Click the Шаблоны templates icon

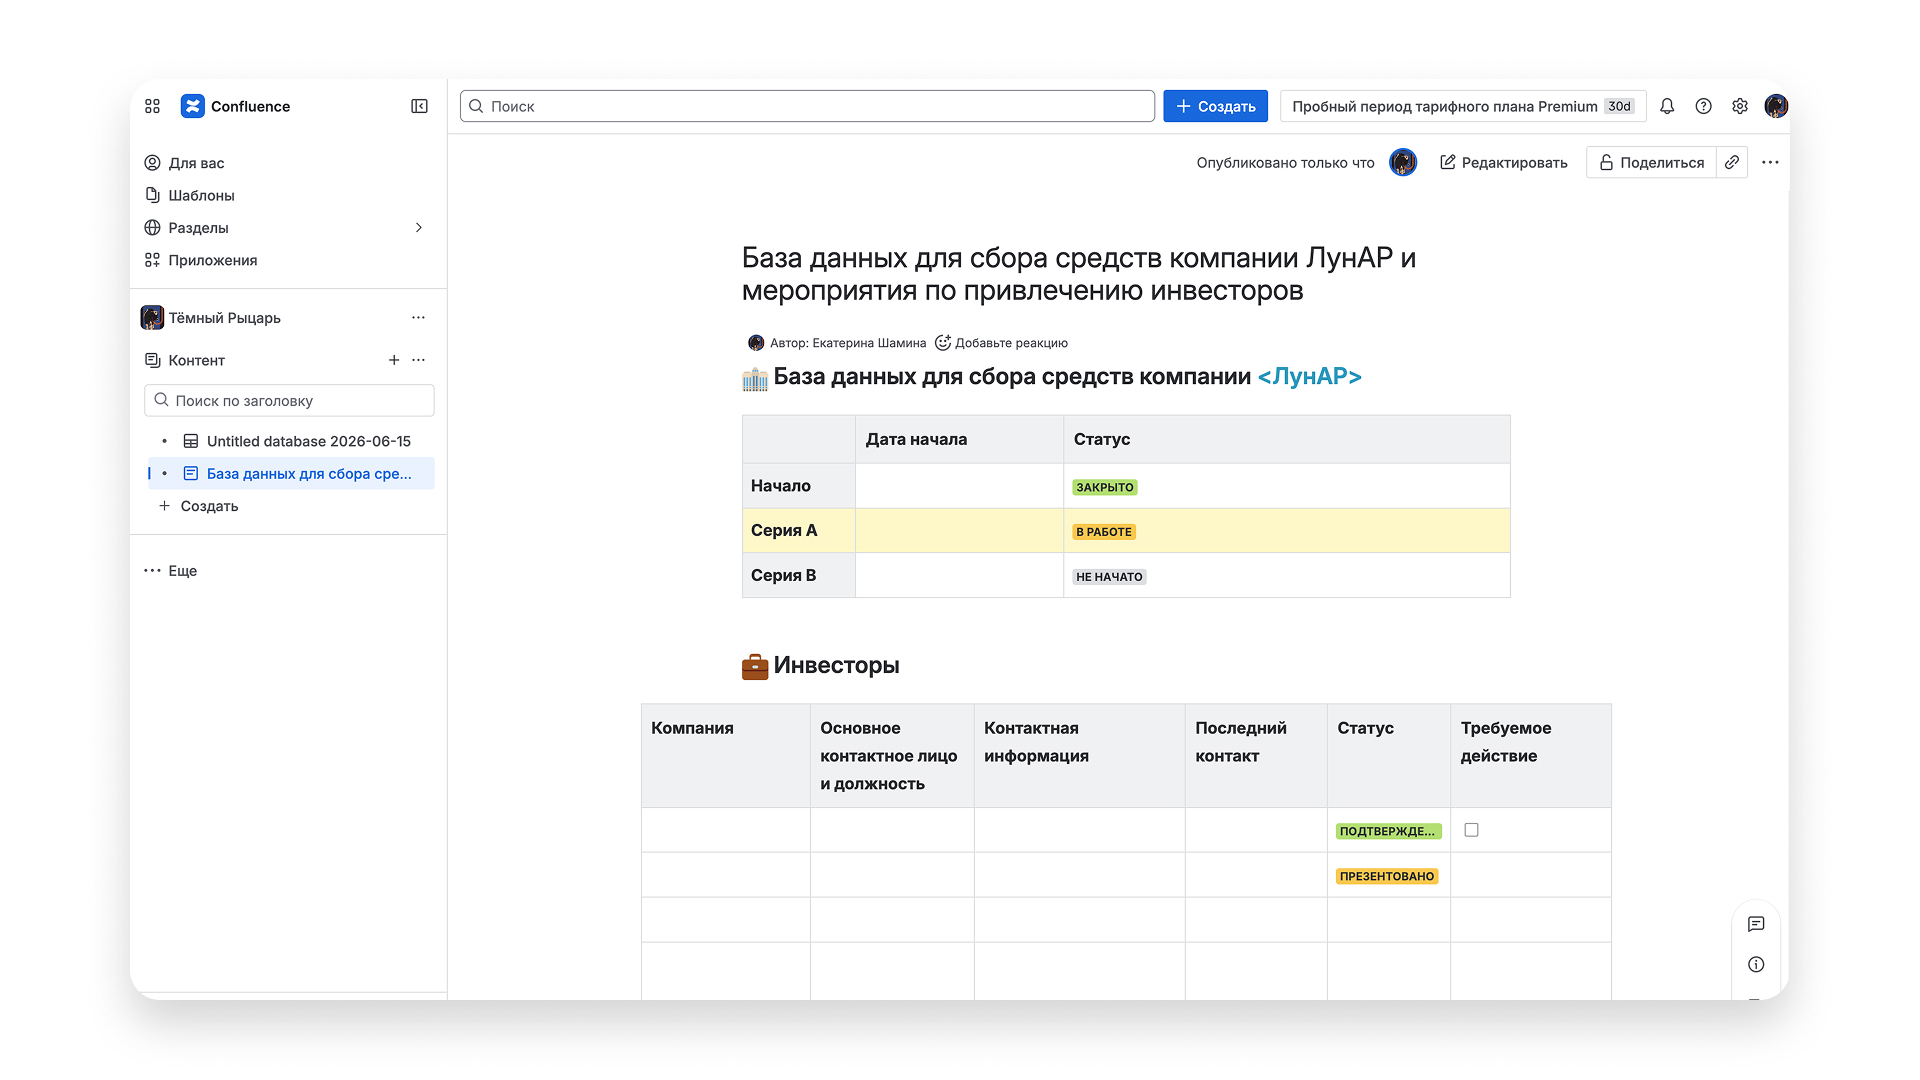tap(152, 195)
